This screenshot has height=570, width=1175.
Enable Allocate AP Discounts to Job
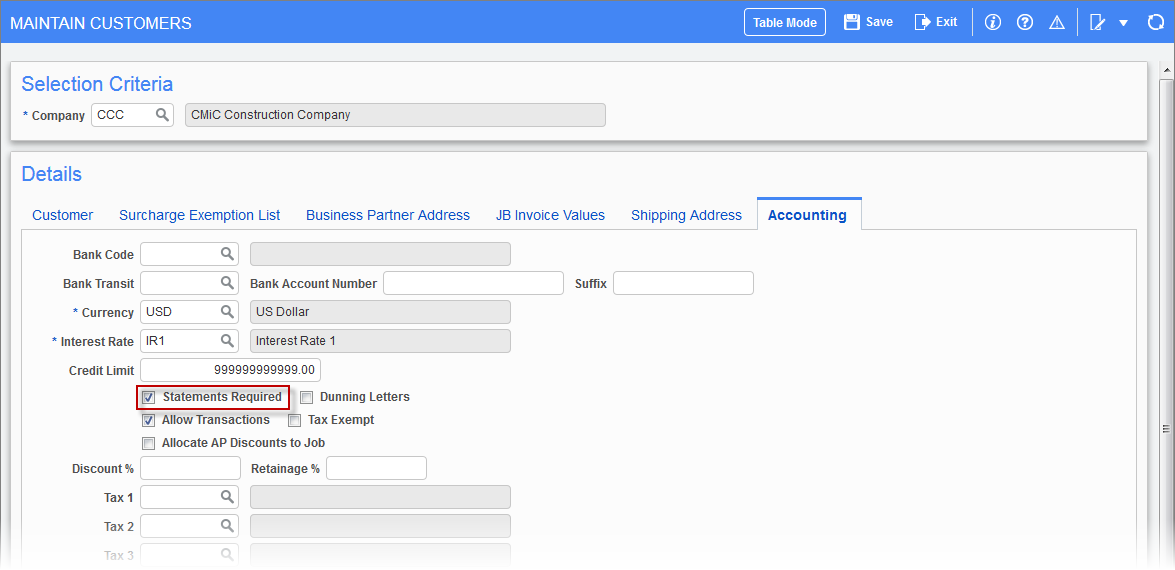(148, 443)
